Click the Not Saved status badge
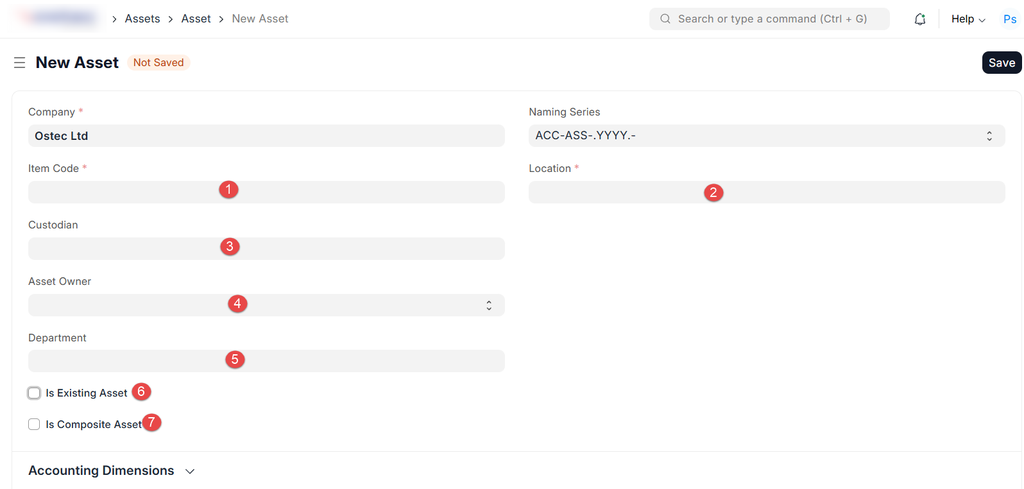Screen dimensions: 1024x489 159,63
